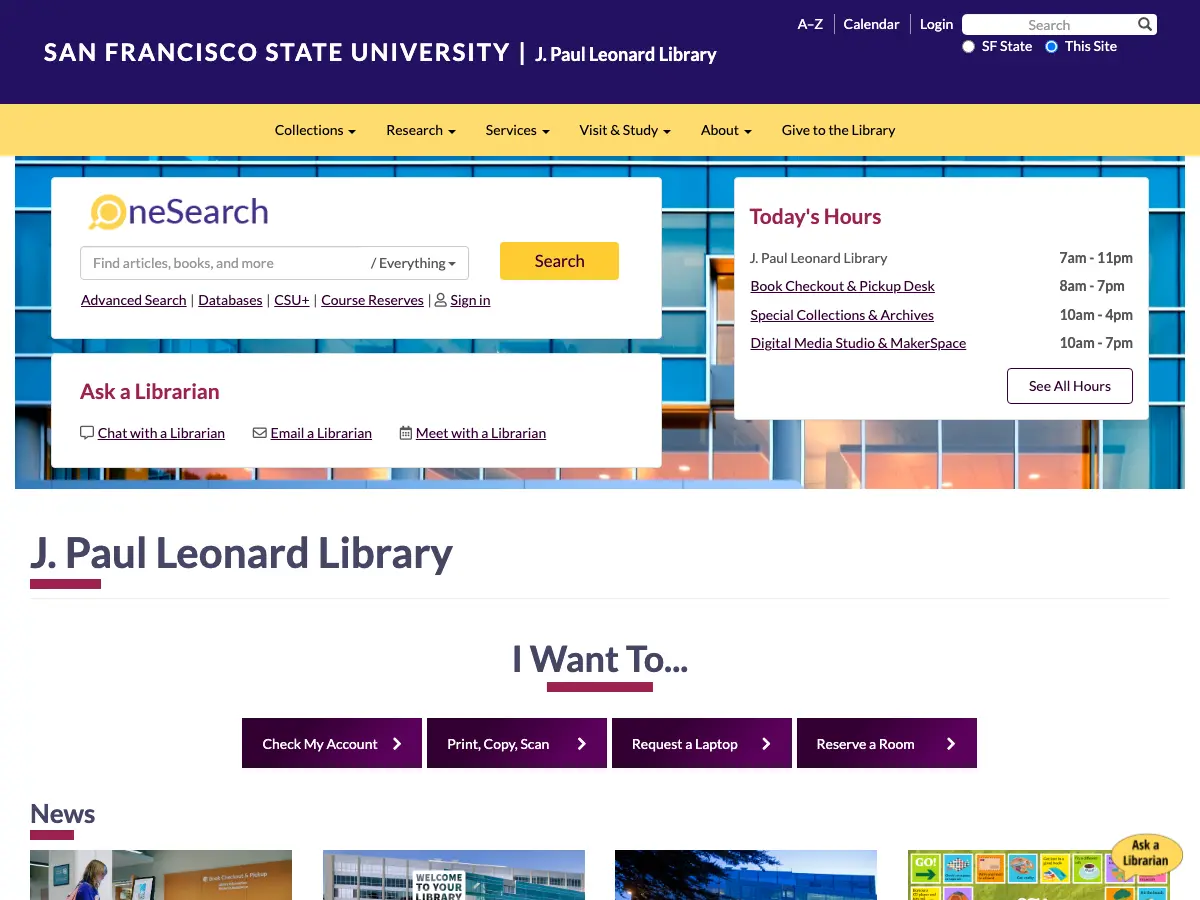
Task: Expand the Services dropdown
Action: click(x=517, y=130)
